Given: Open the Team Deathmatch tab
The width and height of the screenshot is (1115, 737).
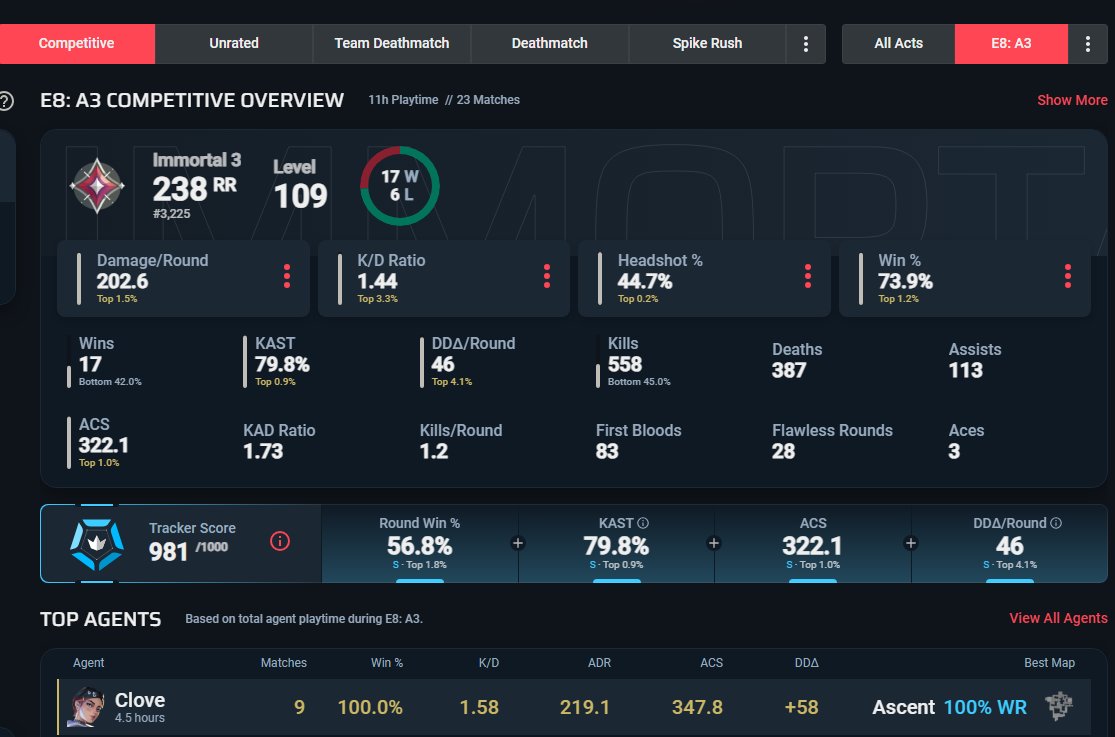Looking at the screenshot, I should (392, 43).
